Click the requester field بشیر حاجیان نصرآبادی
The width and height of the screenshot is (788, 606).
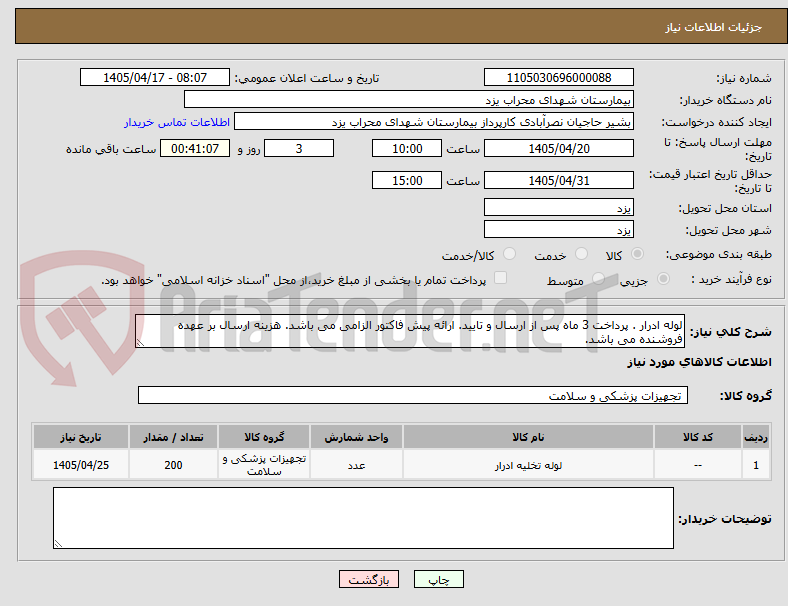pos(434,122)
